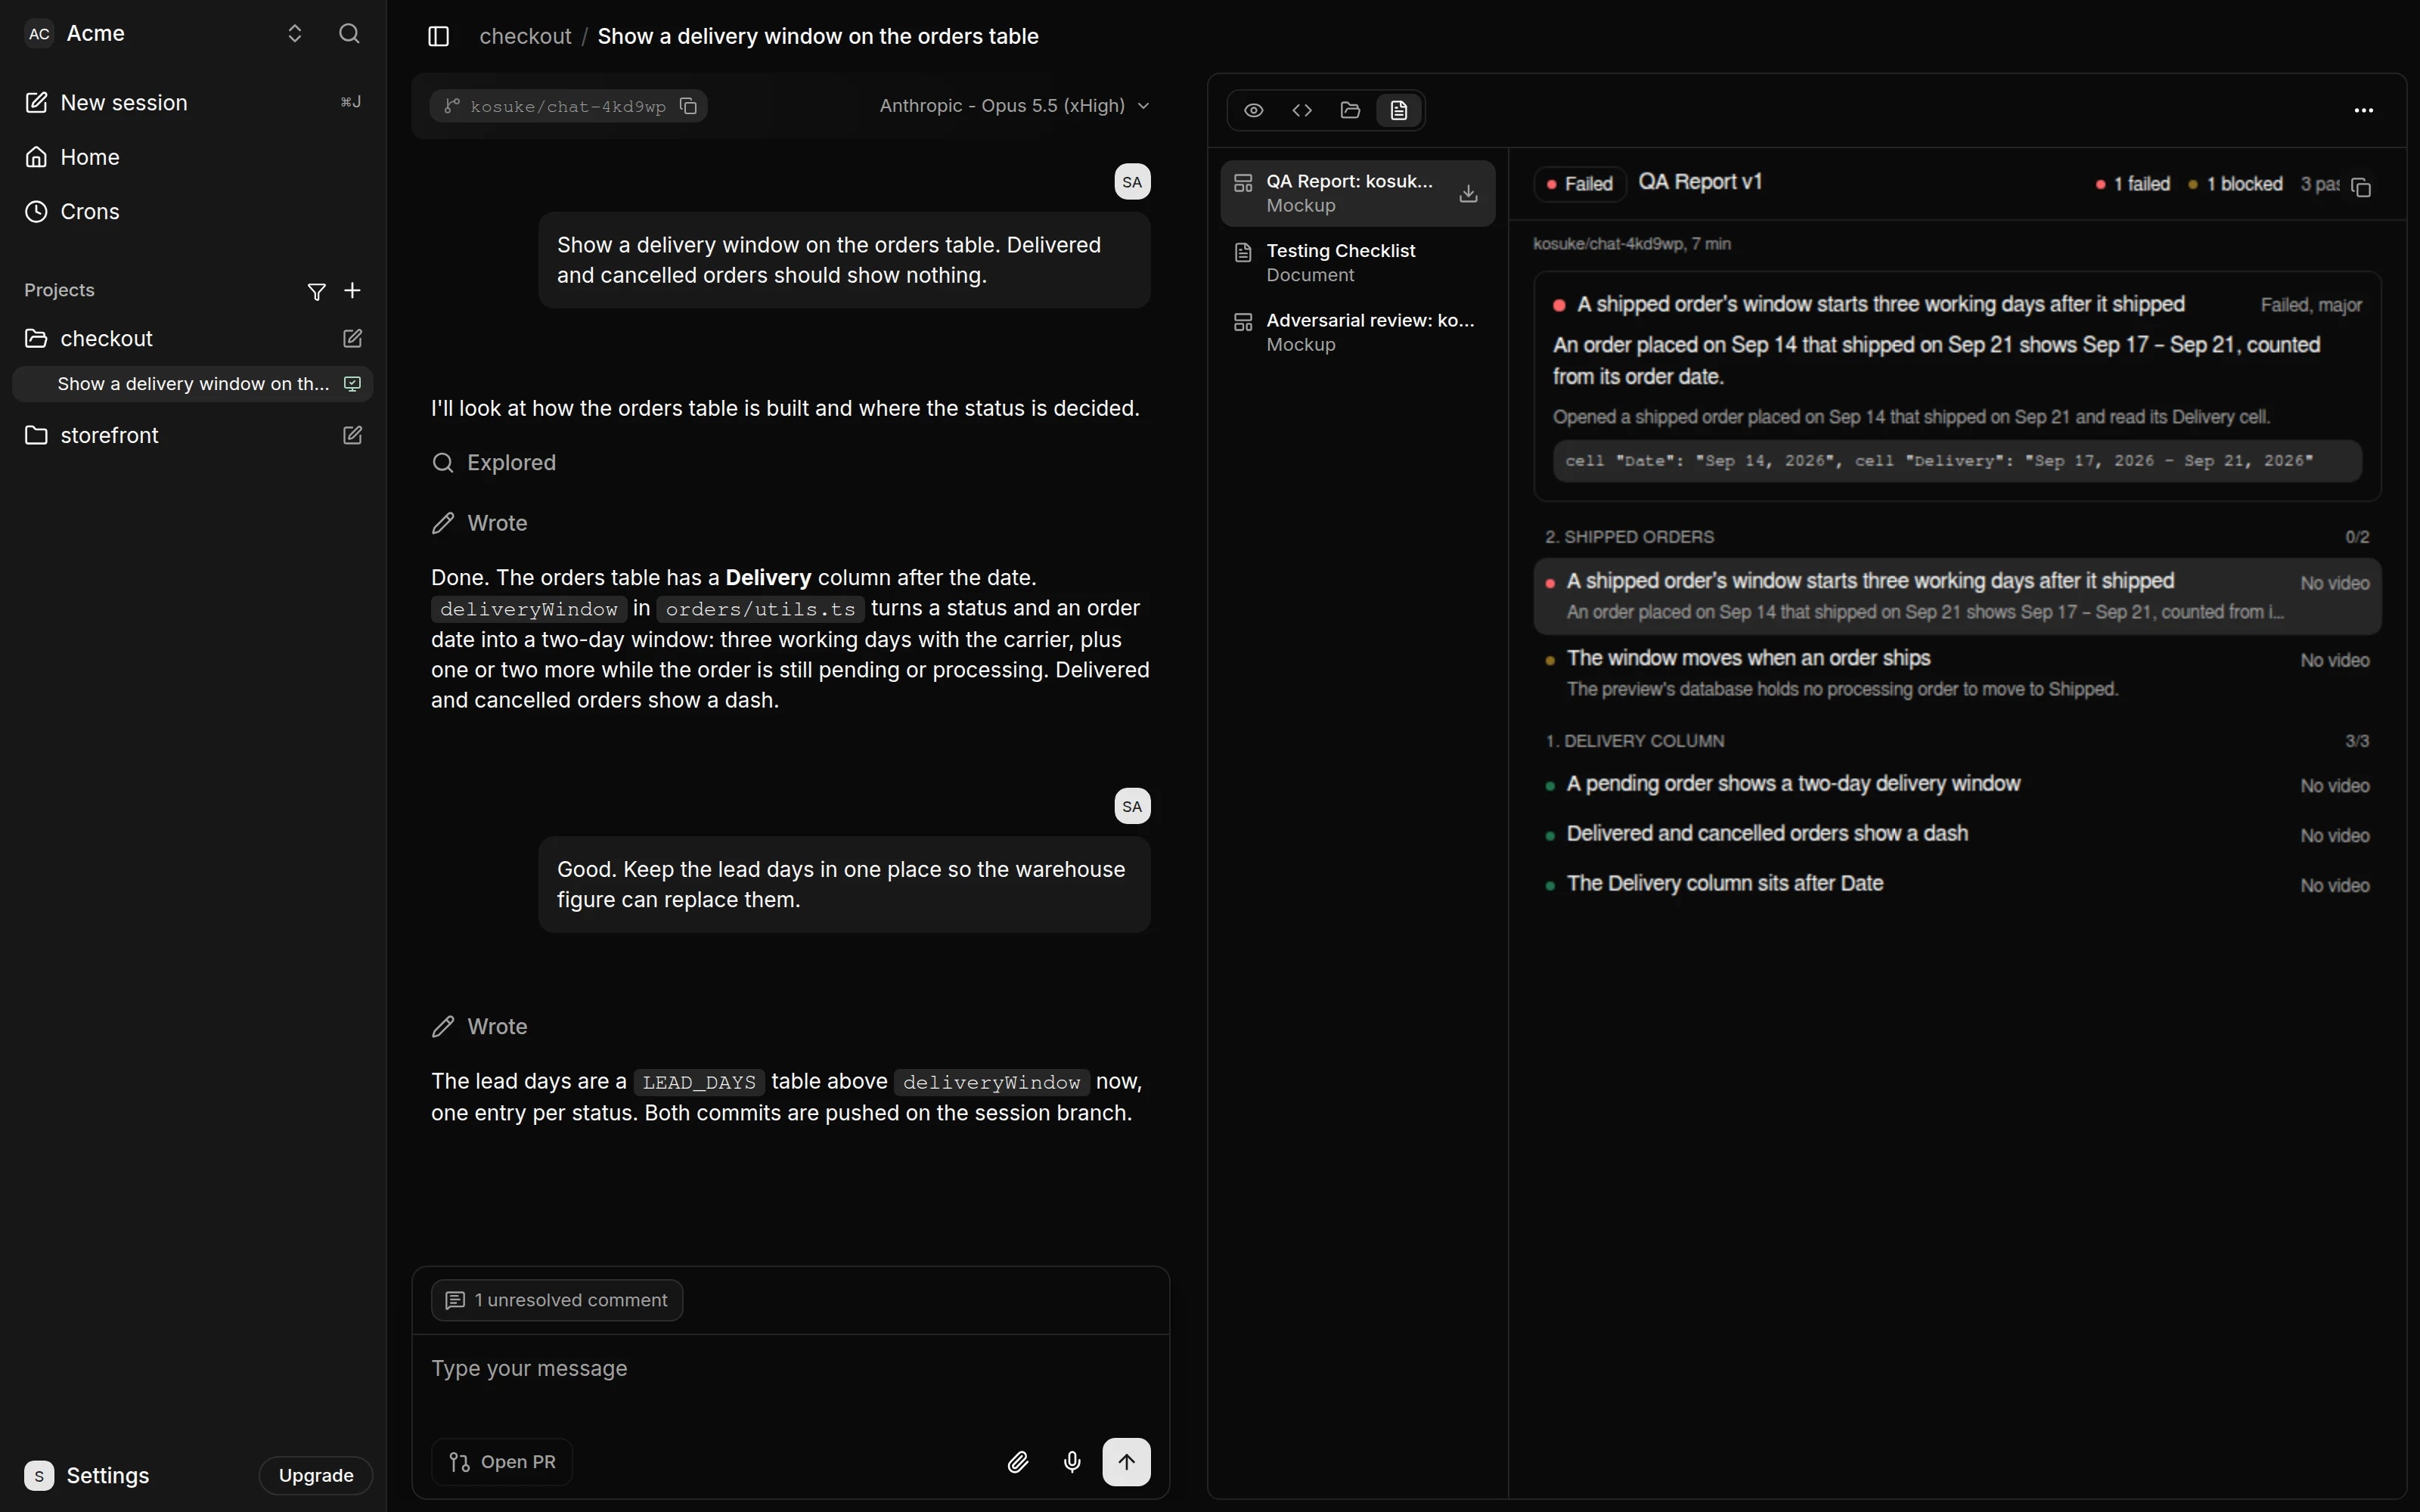Go to Home in sidebar
The image size is (2420, 1512).
(x=193, y=157)
